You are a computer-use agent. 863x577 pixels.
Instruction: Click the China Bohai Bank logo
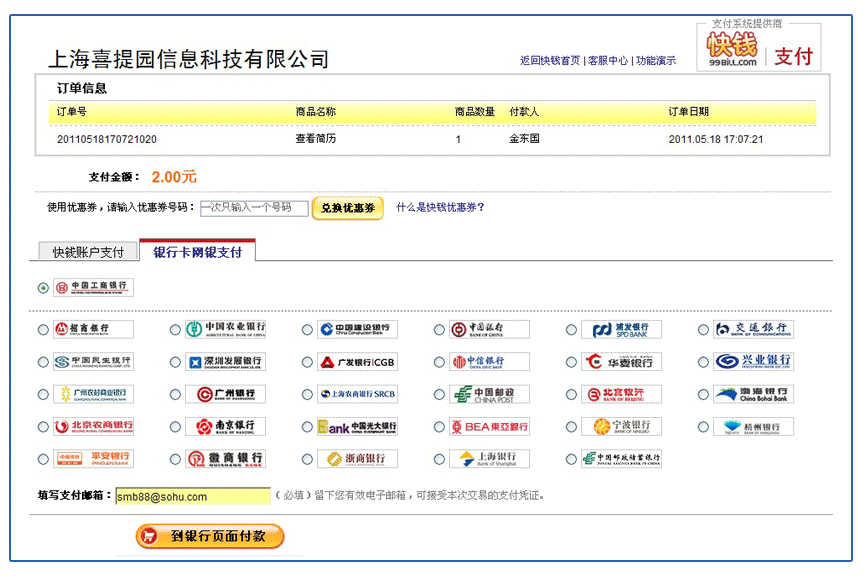[753, 395]
